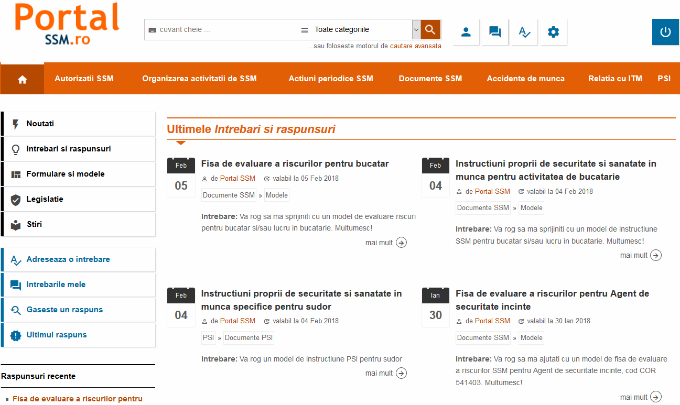Click the settings gear icon

click(553, 32)
